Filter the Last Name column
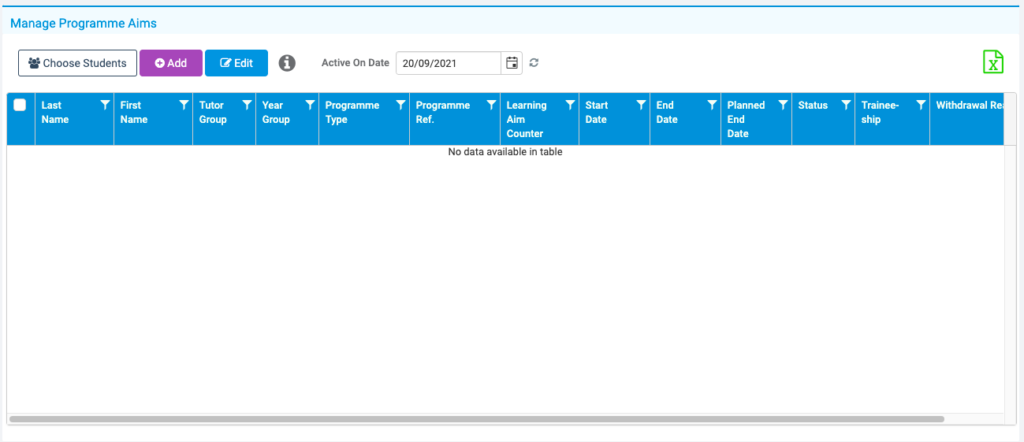Image resolution: width=1024 pixels, height=442 pixels. 104,105
